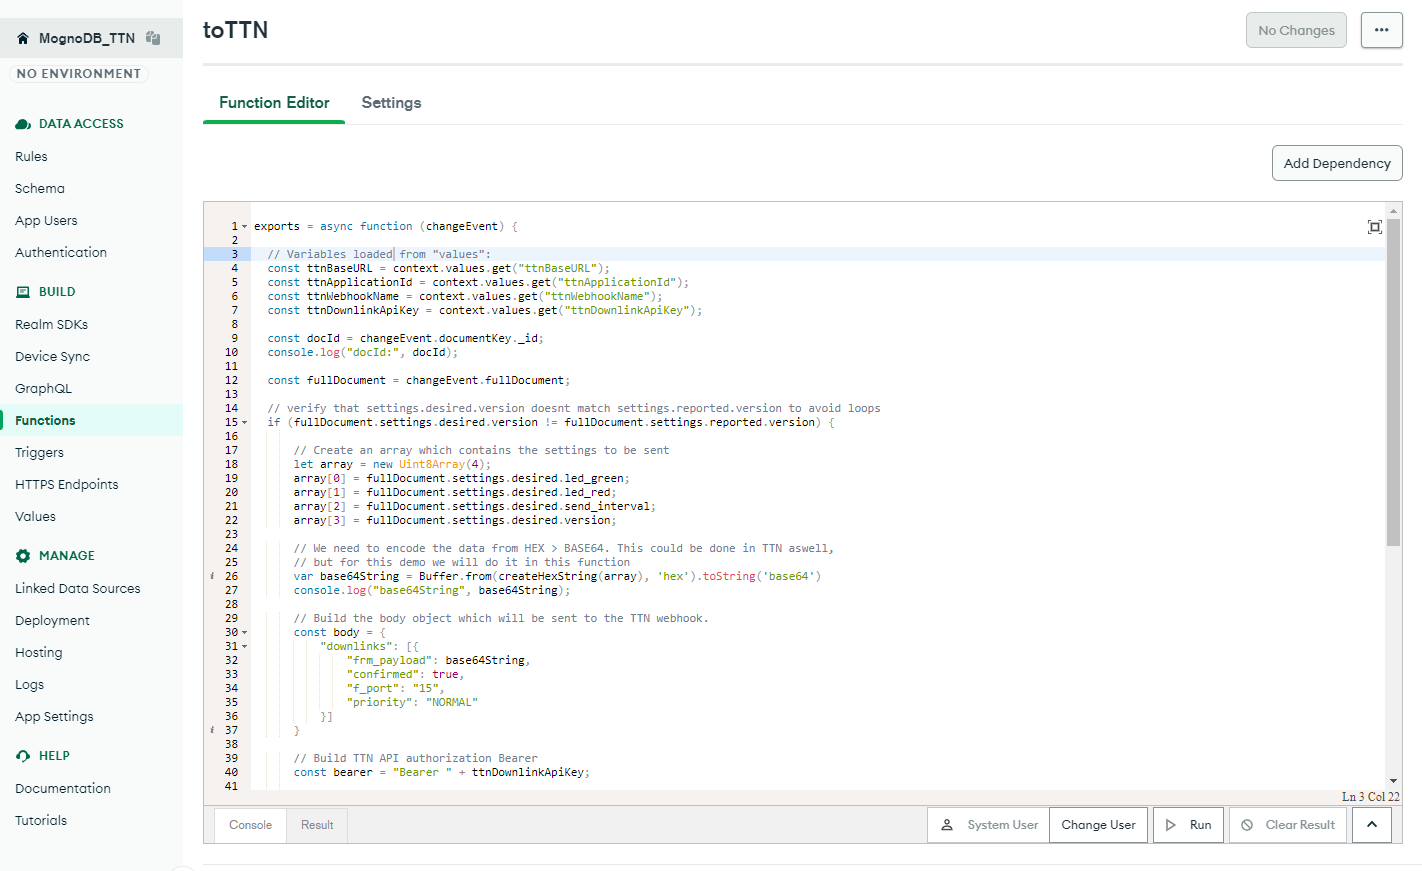1422x871 pixels.
Task: Collapse code fold arrow at line 31
Action: [x=245, y=647]
